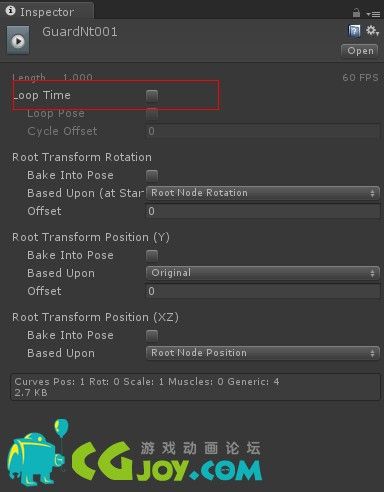This screenshot has width=384, height=492.
Task: Select the Inspector tab
Action: point(47,11)
